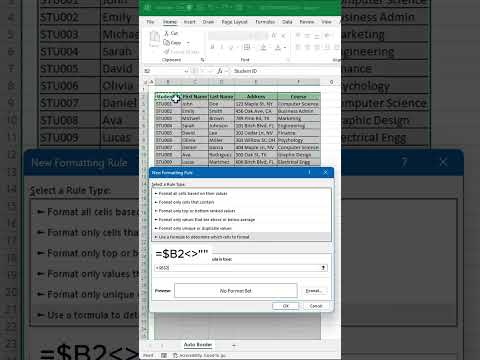
Task: Click the Top Align icon
Action: click(298, 35)
